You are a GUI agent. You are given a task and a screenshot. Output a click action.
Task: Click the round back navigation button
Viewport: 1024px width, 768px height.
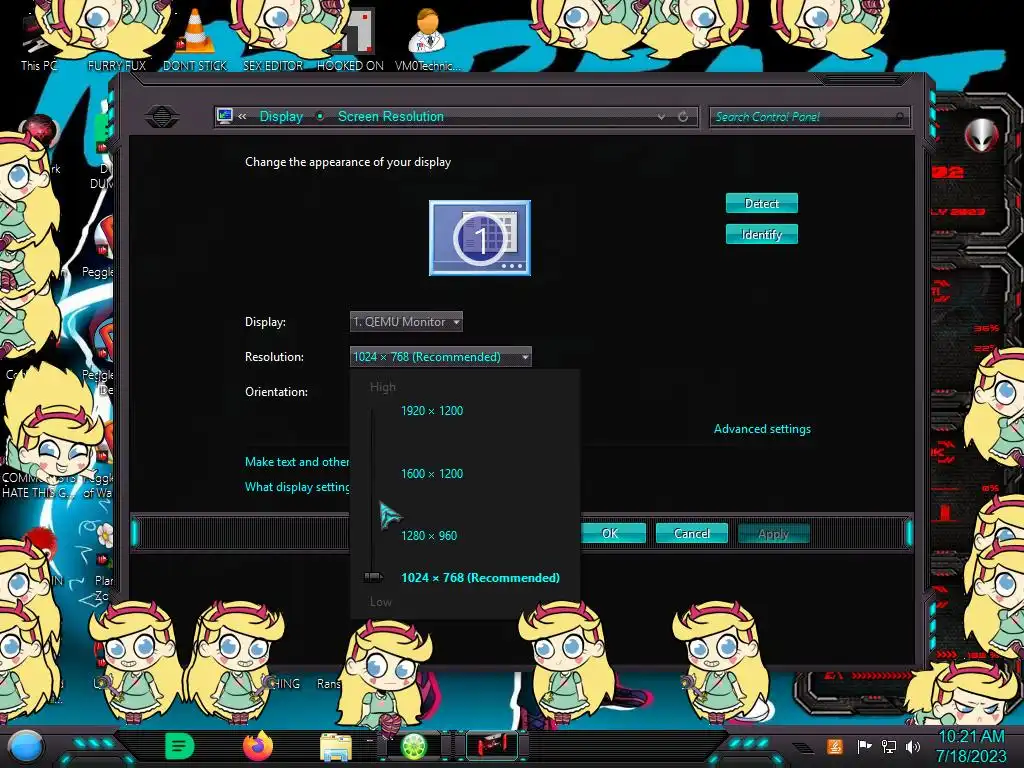[162, 117]
